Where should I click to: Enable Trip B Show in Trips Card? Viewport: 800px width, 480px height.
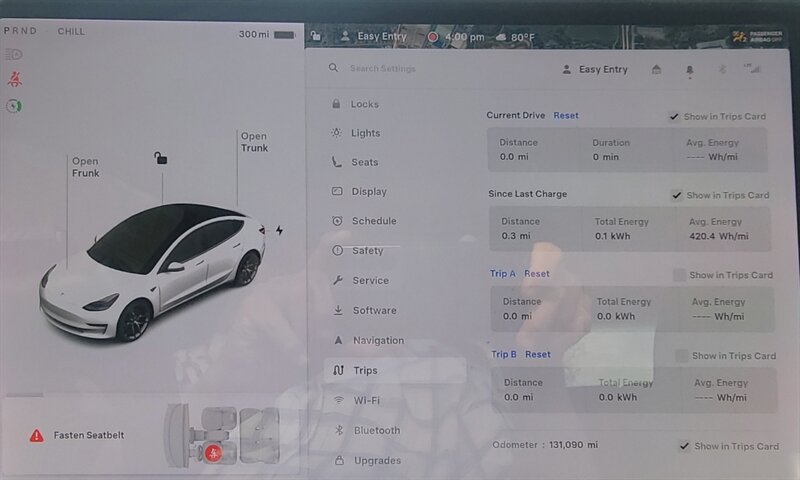tap(682, 356)
